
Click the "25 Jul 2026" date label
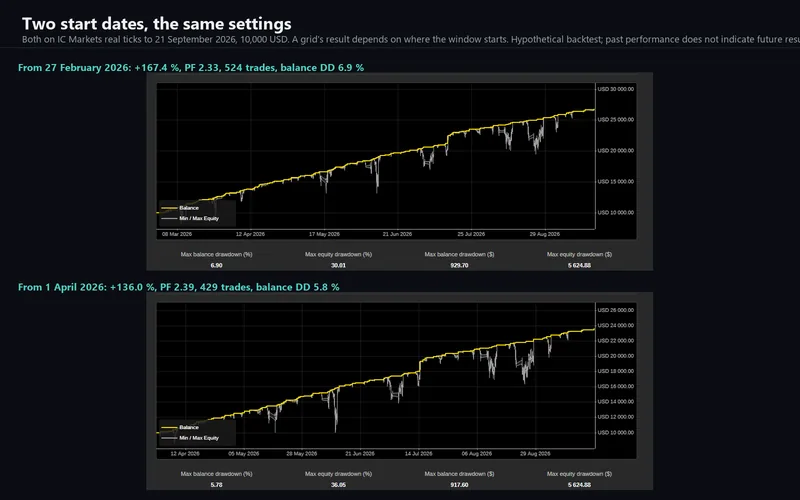[x=471, y=234]
